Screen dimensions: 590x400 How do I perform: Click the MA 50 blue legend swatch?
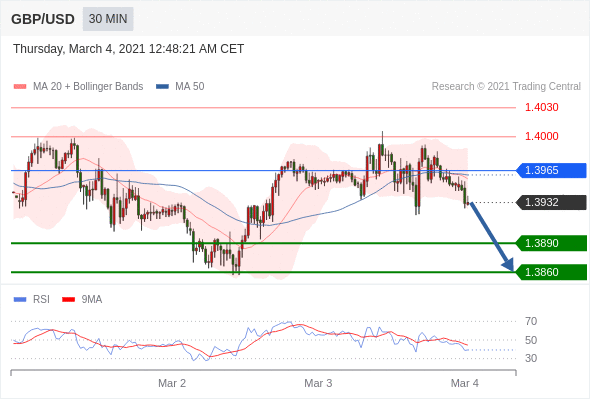pyautogui.click(x=163, y=87)
